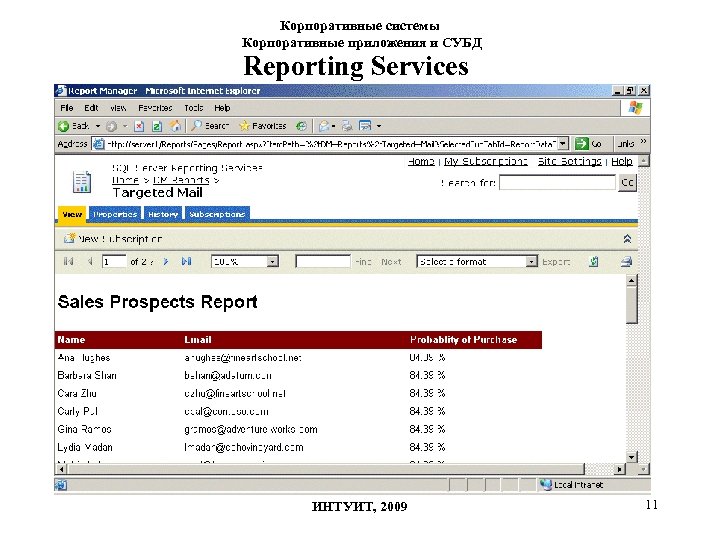Jump to first report page icon
The height and width of the screenshot is (540, 720).
click(68, 261)
